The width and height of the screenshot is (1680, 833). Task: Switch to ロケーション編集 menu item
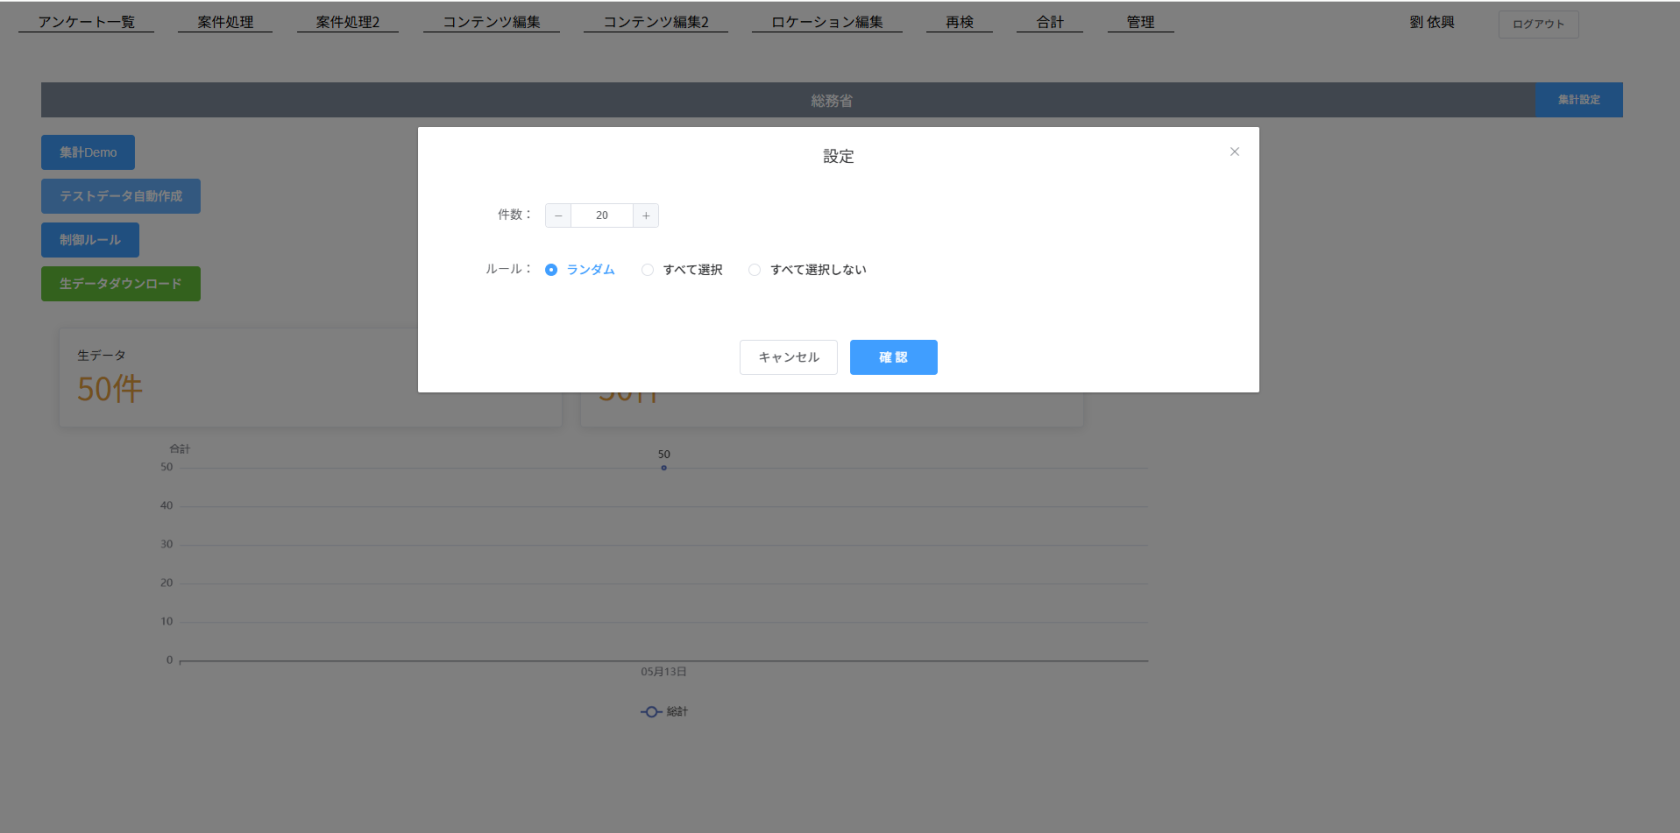click(x=826, y=22)
